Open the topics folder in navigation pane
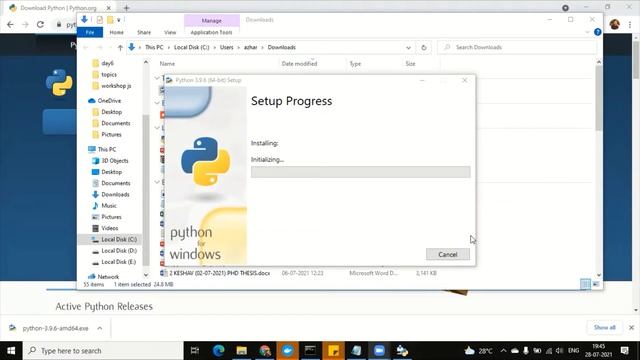The image size is (640, 360). tap(109, 75)
